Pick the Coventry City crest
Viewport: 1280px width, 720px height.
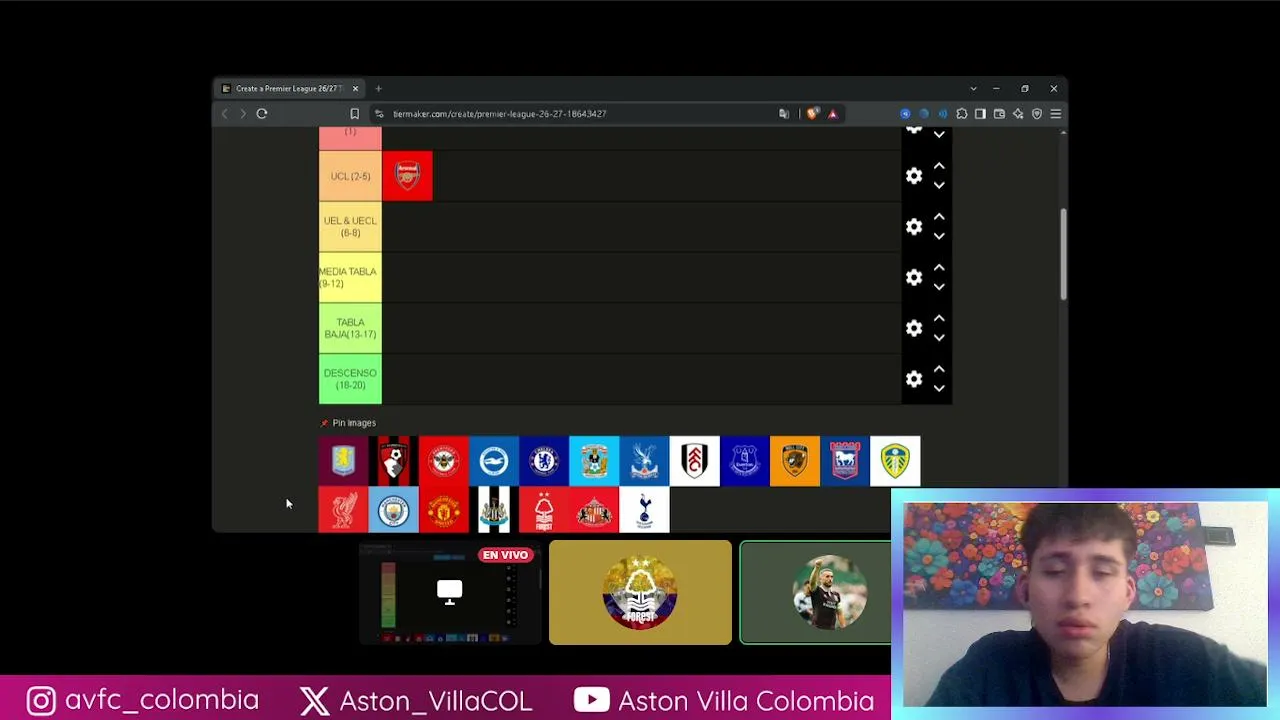(594, 461)
